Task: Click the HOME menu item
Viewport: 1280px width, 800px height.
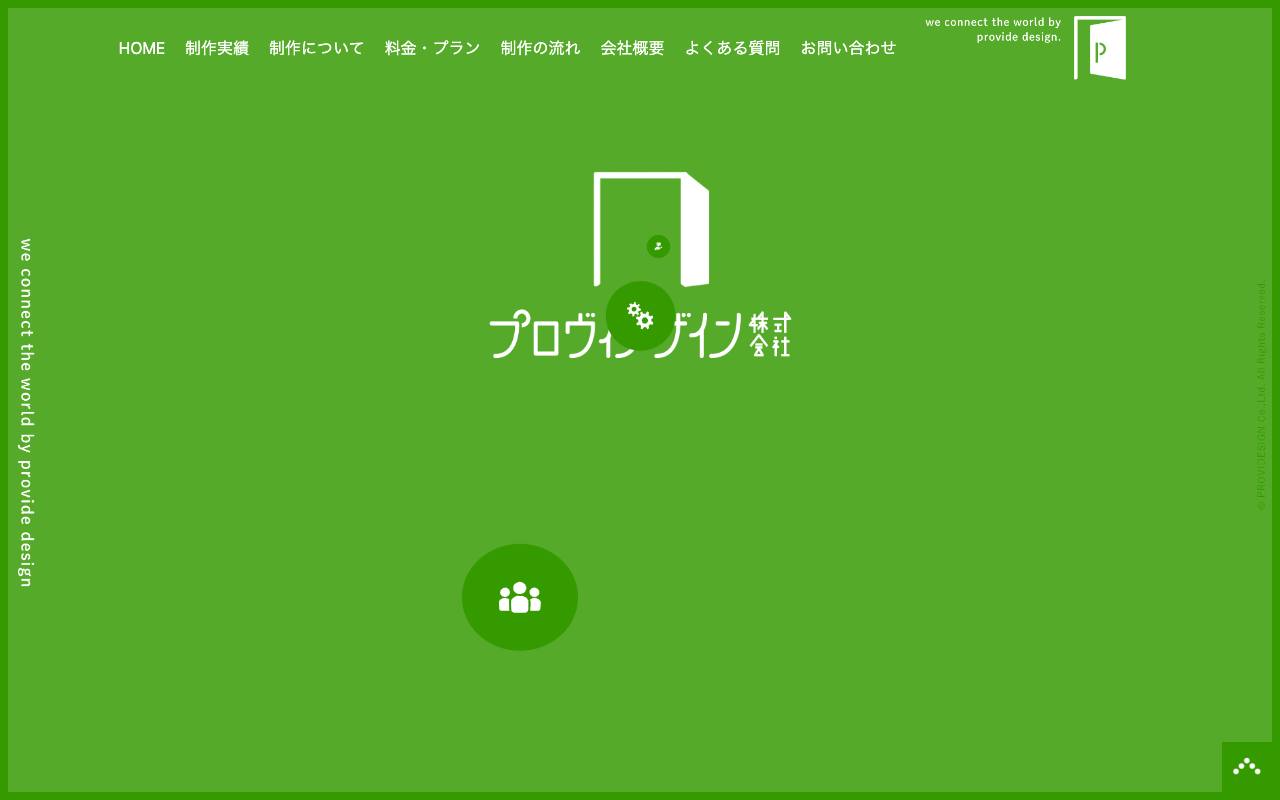Action: [141, 48]
